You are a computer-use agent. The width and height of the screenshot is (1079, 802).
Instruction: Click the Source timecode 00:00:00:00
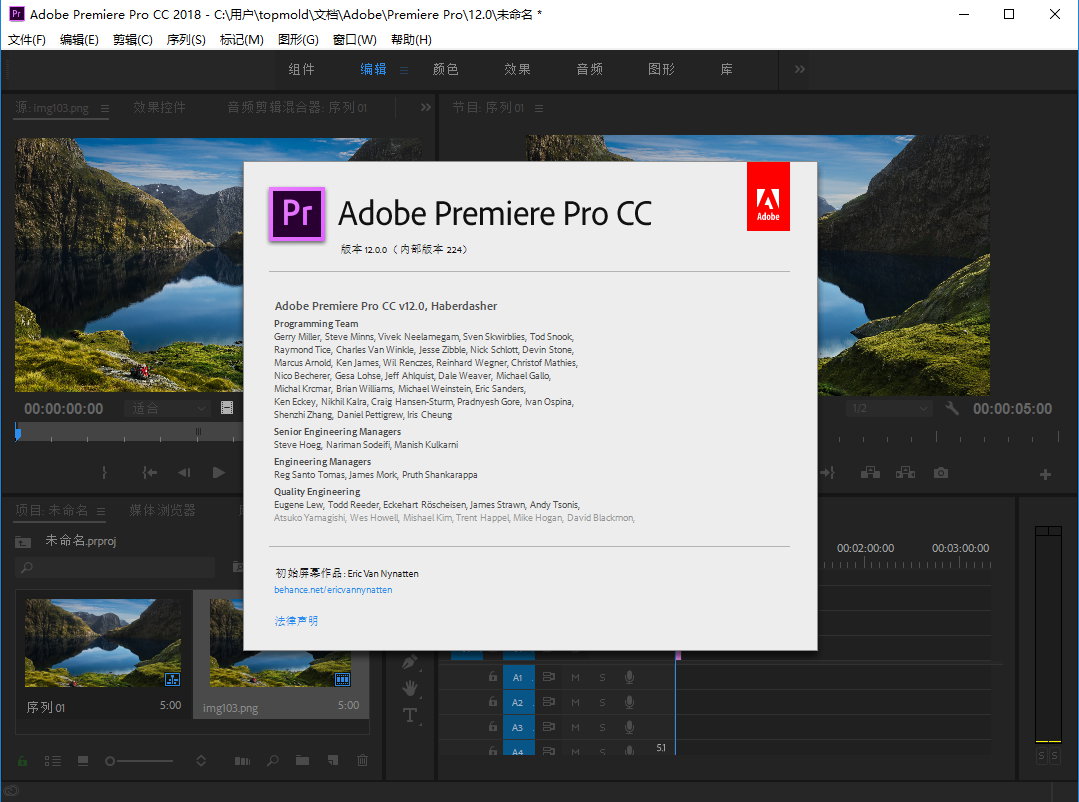coord(63,409)
